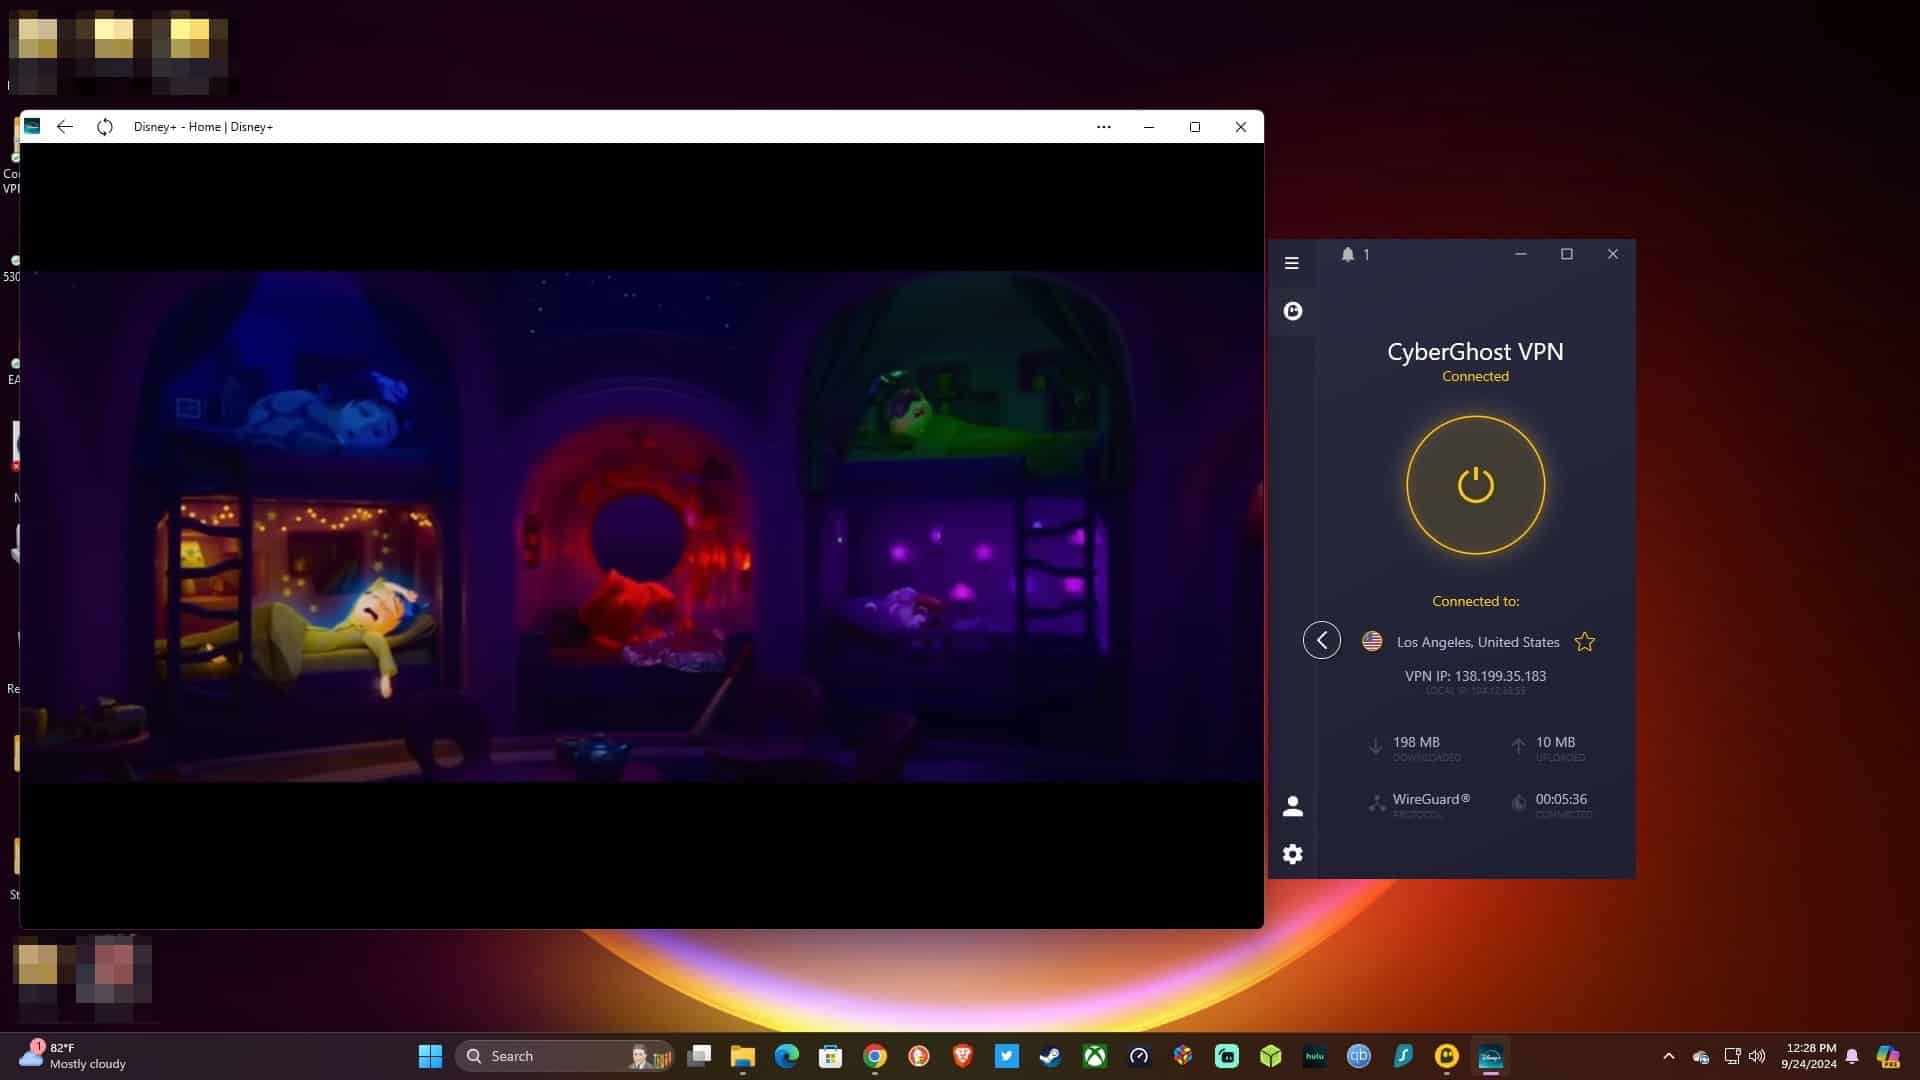Image resolution: width=1920 pixels, height=1080 pixels.
Task: Open Steam from the taskbar
Action: (x=1049, y=1056)
